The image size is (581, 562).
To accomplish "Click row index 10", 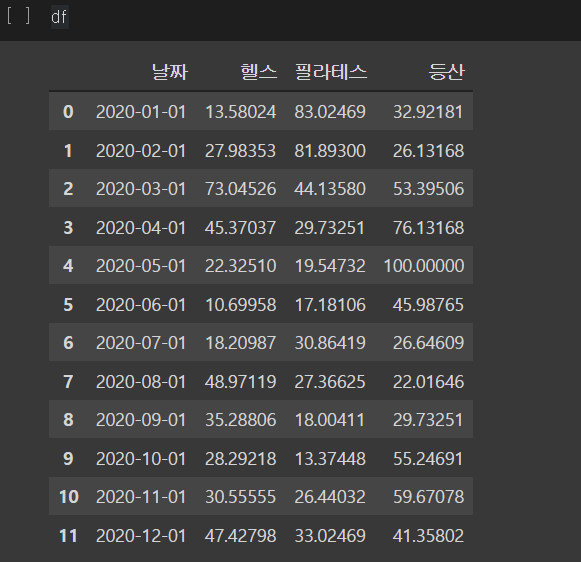I will [x=69, y=497].
